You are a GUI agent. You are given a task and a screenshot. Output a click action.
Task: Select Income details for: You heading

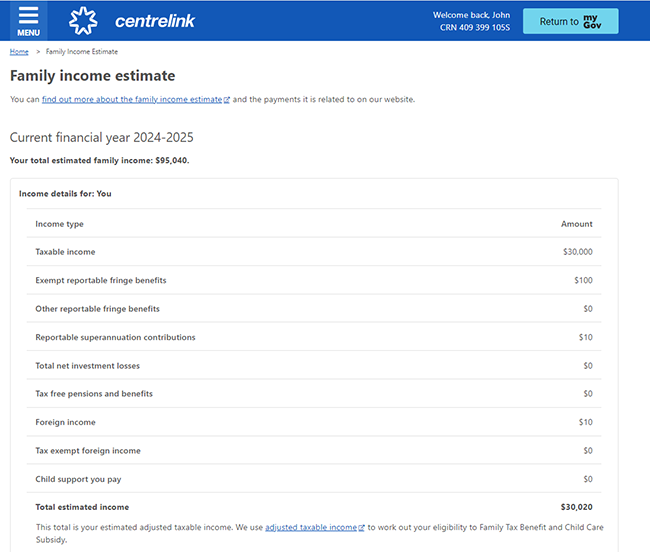pos(65,194)
